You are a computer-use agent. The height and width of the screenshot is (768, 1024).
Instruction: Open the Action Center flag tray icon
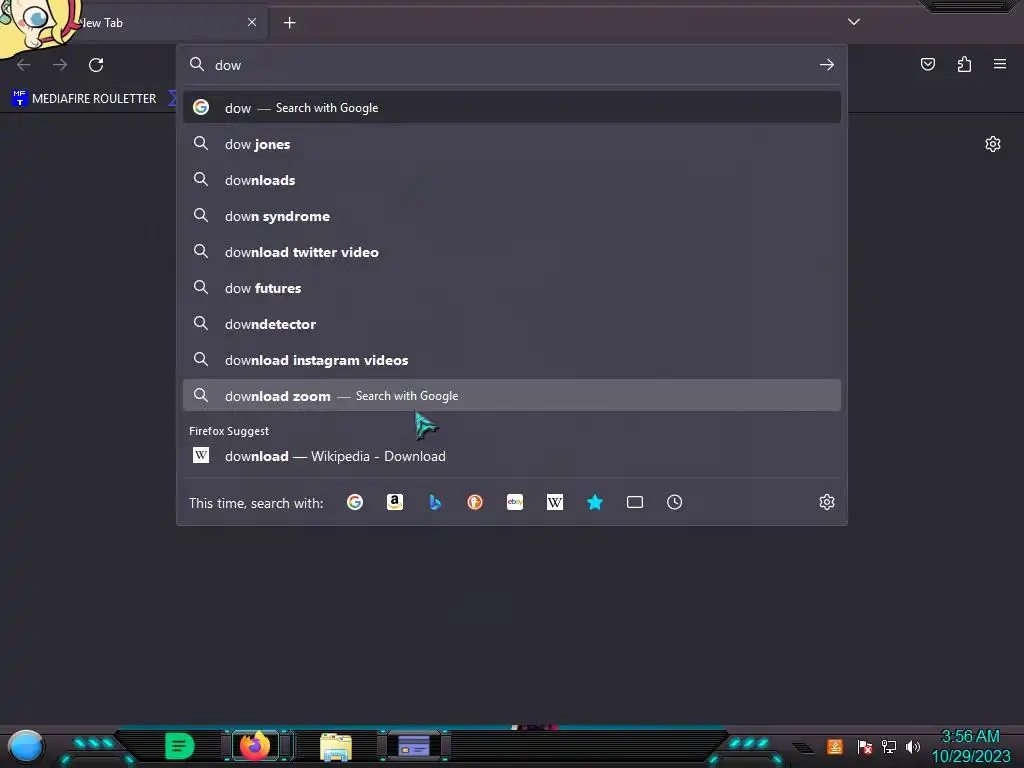[x=865, y=746]
